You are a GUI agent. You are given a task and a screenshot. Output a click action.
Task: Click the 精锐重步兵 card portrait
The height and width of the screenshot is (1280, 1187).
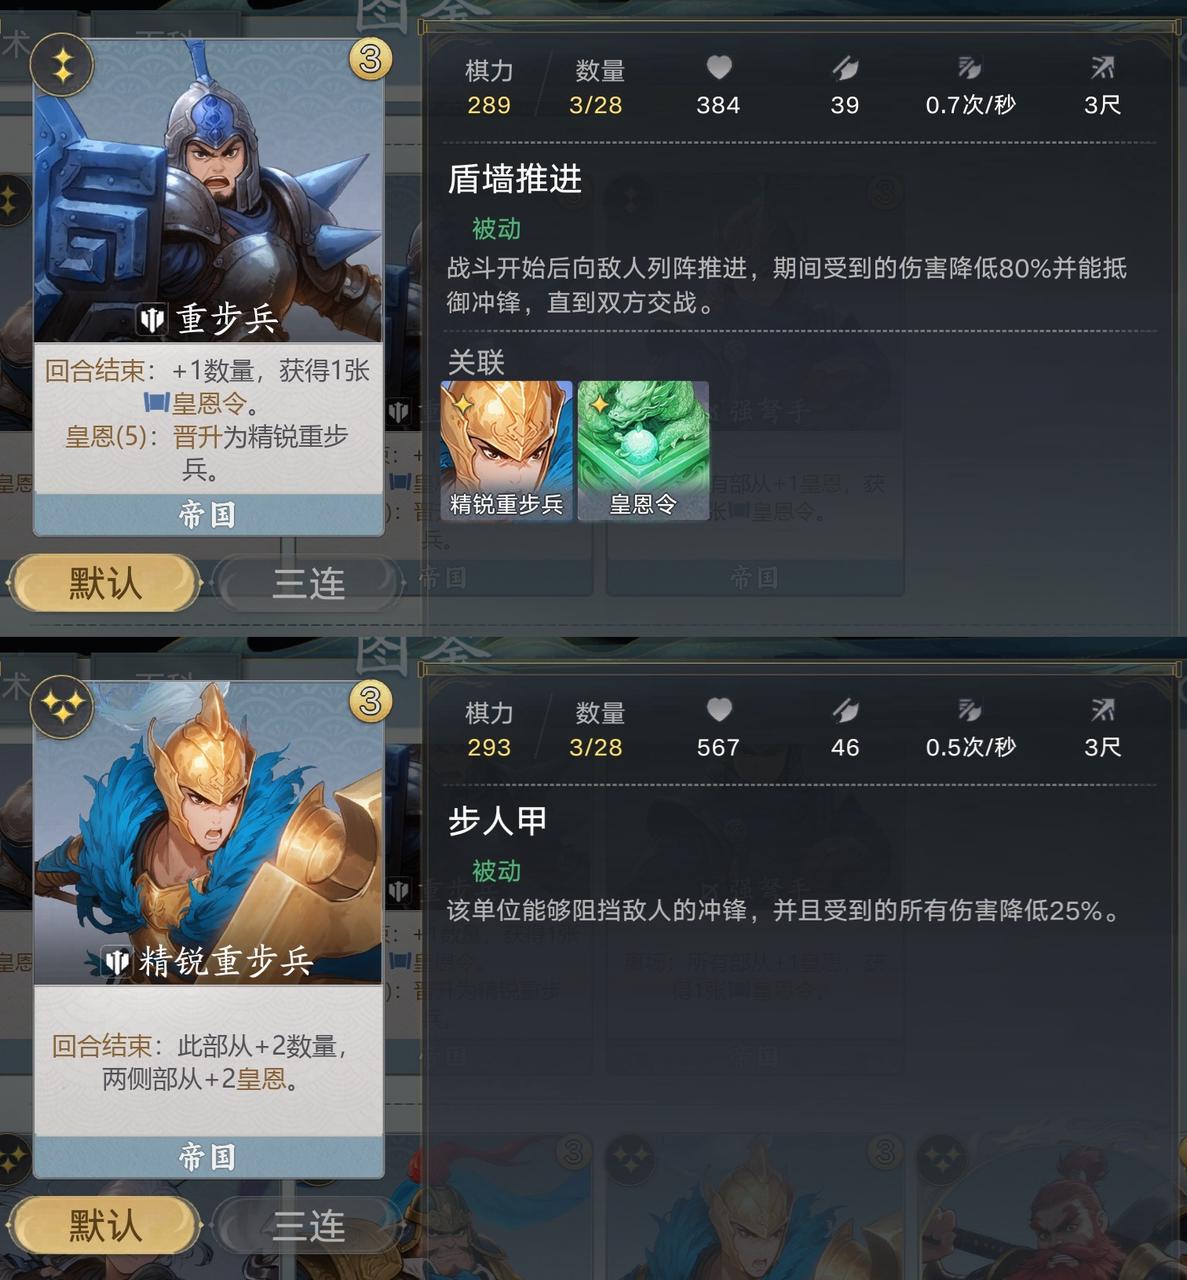209,834
